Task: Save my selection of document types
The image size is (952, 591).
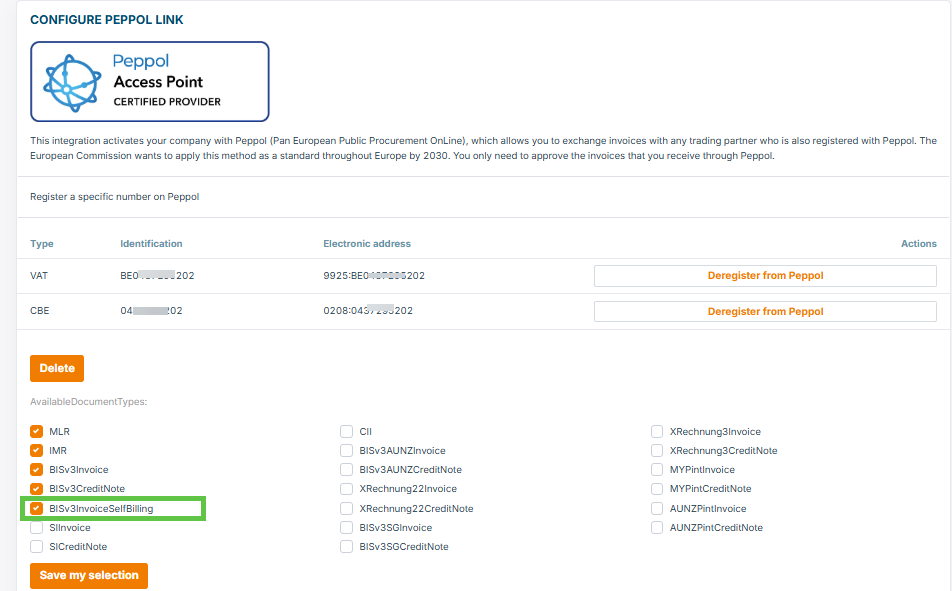Action: (x=89, y=575)
